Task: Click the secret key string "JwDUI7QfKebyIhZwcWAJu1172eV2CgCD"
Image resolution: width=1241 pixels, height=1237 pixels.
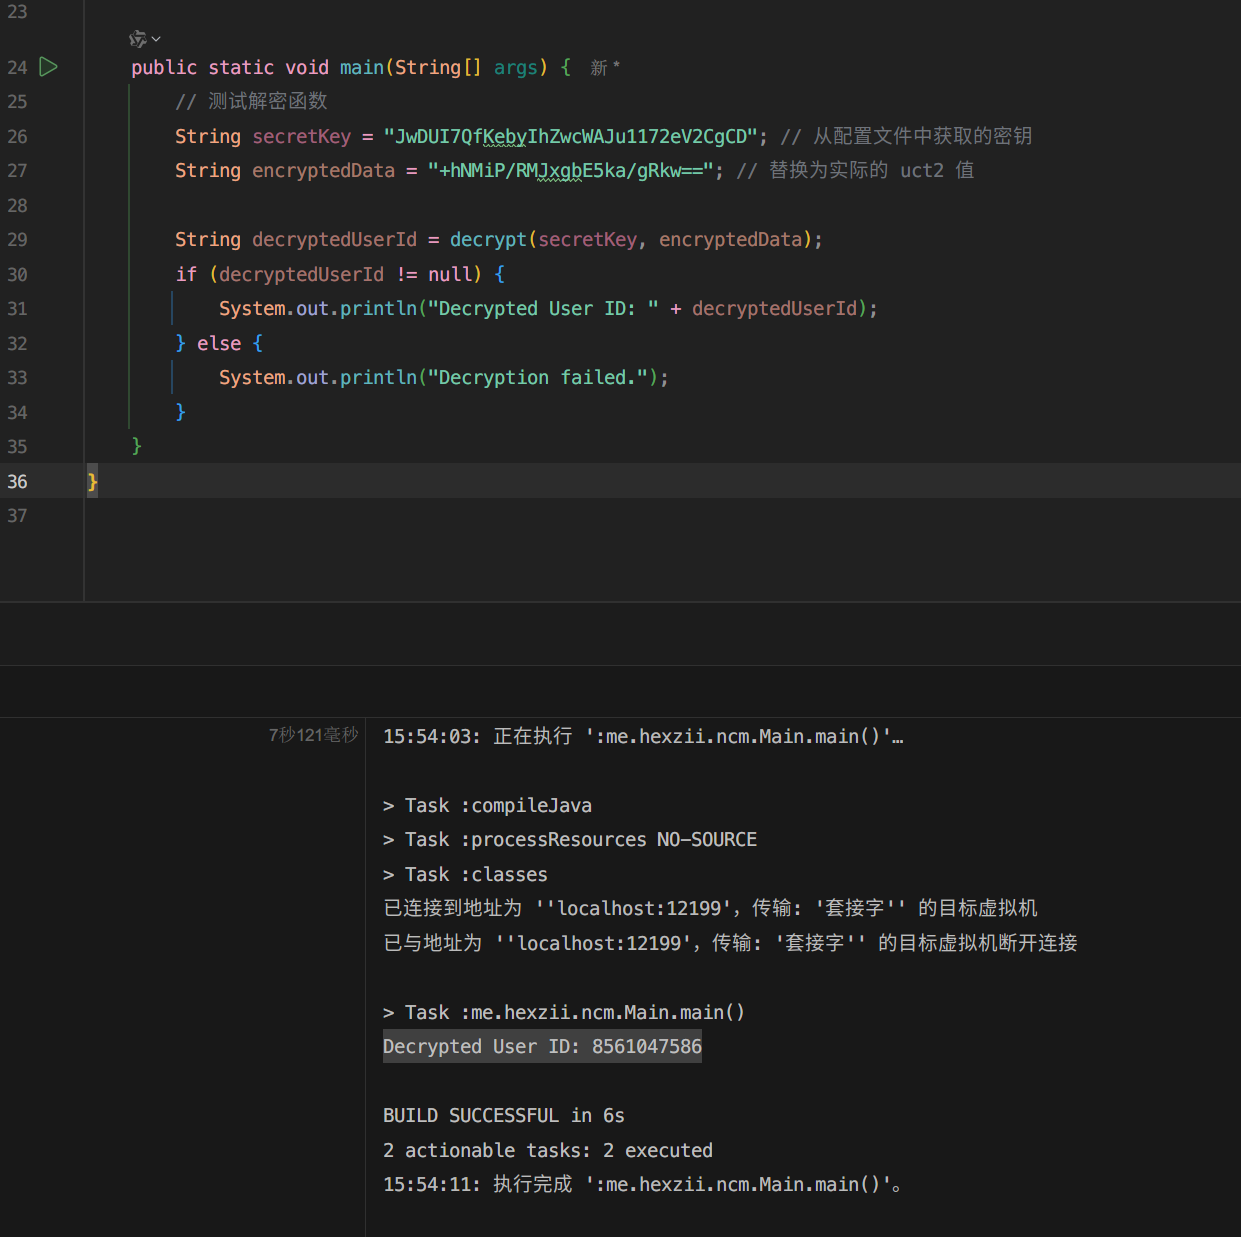Action: point(570,136)
